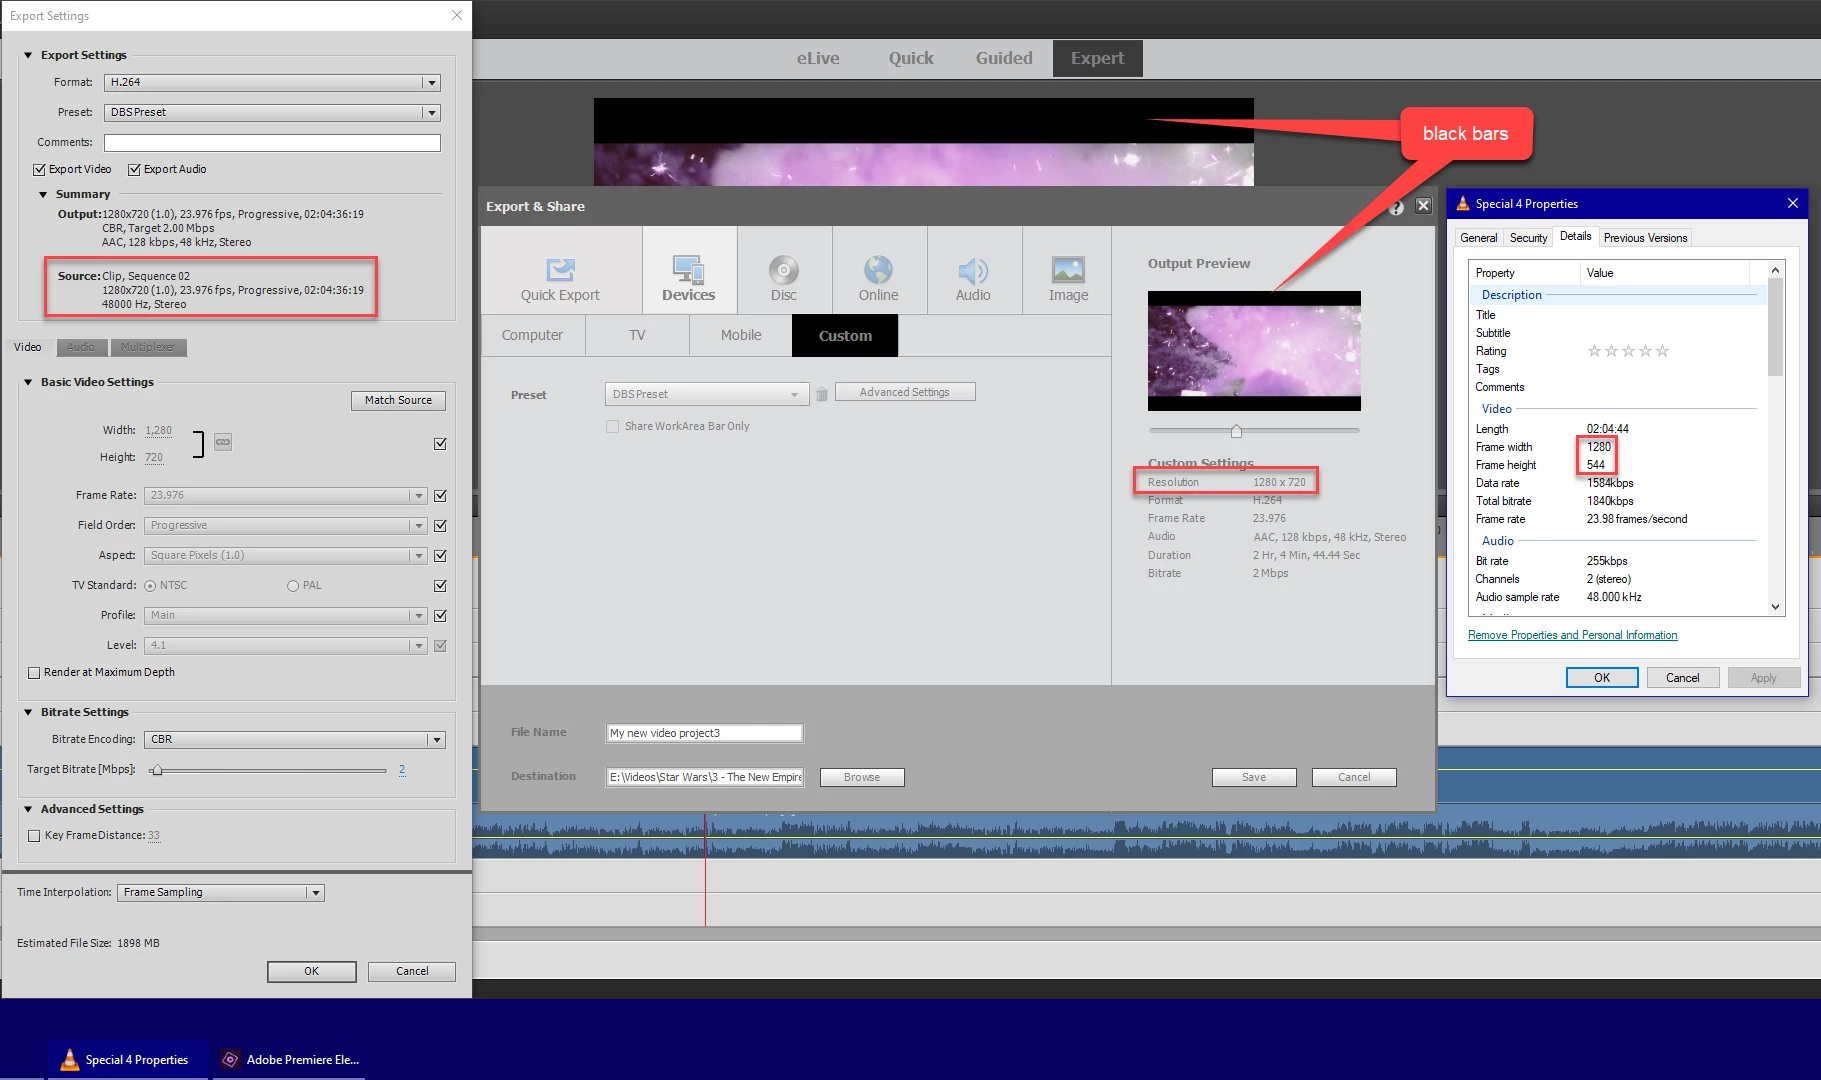Enable Render at Maximum Depth

pyautogui.click(x=34, y=673)
